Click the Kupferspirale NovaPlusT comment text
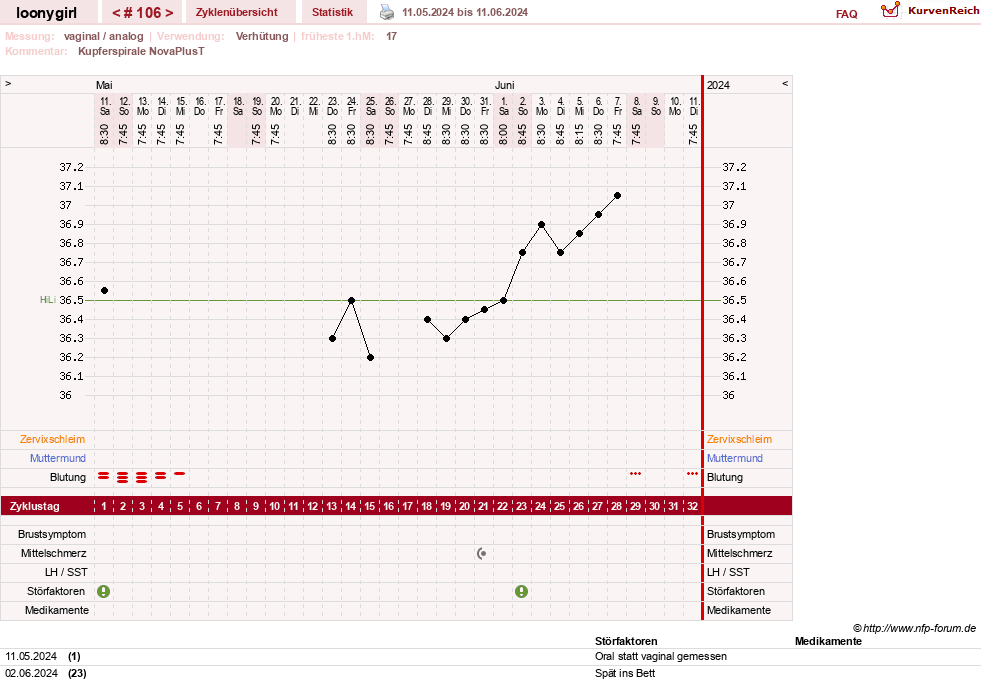This screenshot has width=981, height=700. (141, 51)
